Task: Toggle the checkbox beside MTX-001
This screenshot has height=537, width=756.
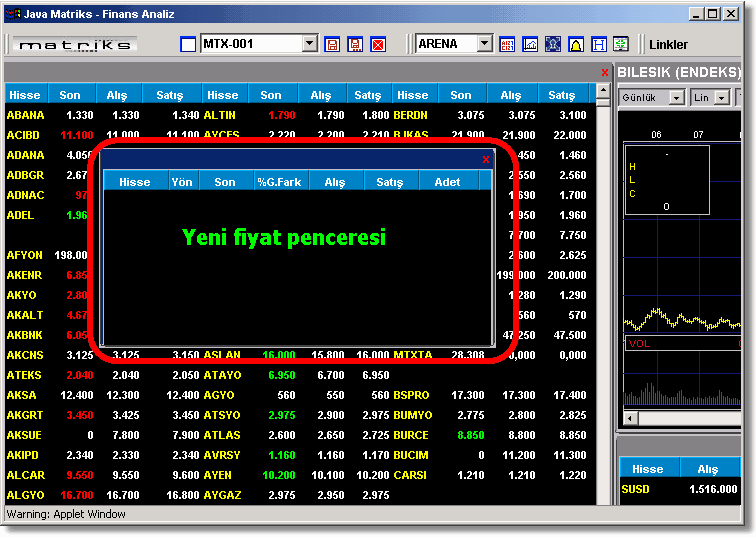Action: tap(188, 44)
